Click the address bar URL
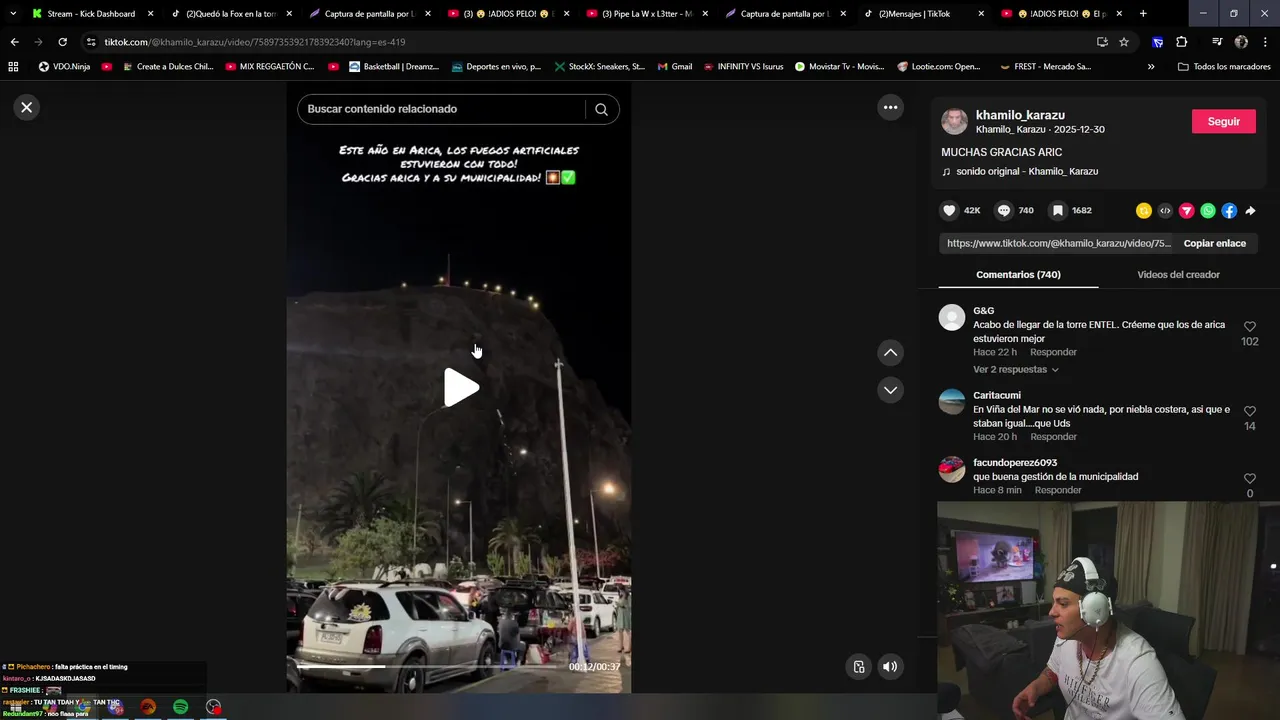 click(255, 42)
